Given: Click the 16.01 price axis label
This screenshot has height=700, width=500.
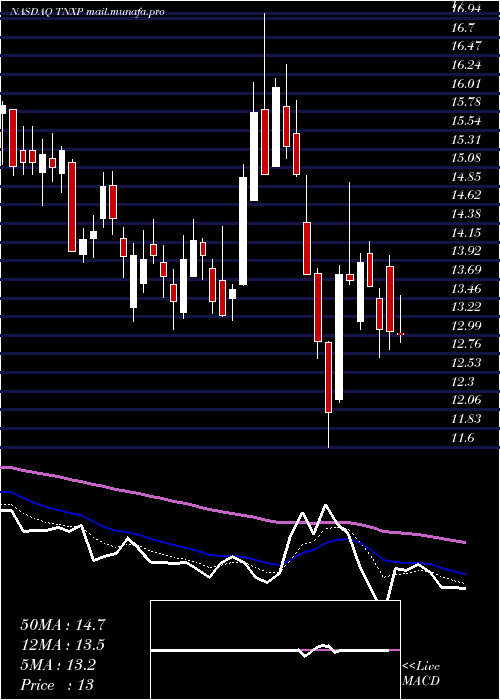Looking at the screenshot, I should 467,84.
